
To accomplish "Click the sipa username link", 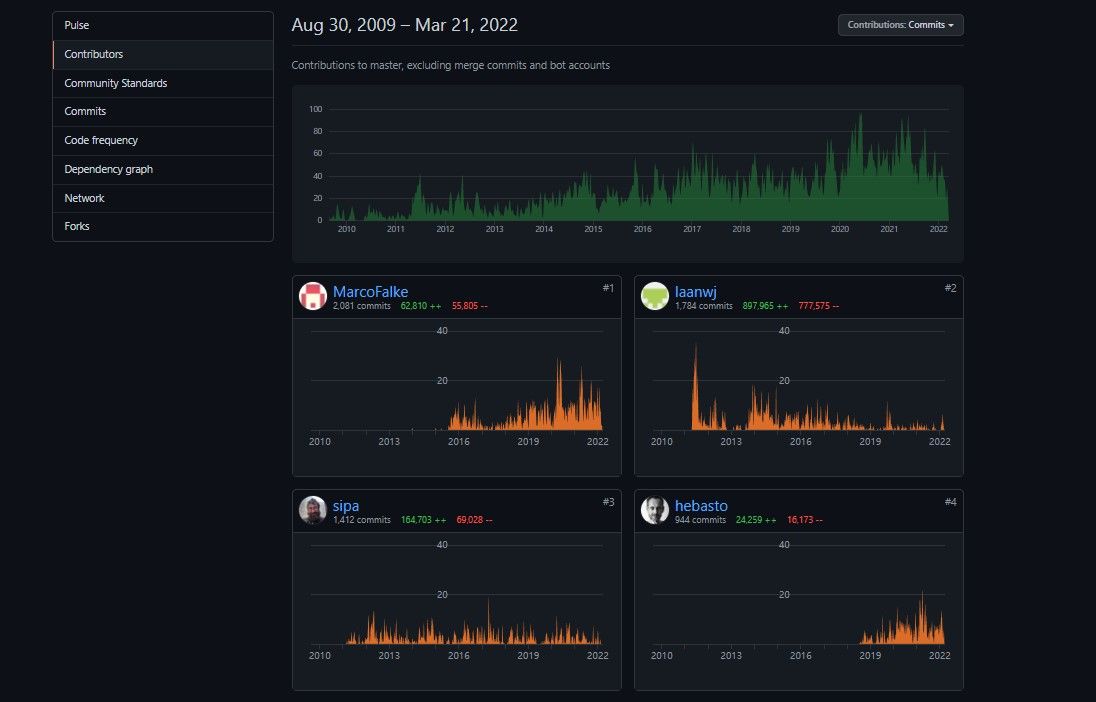I will point(347,506).
